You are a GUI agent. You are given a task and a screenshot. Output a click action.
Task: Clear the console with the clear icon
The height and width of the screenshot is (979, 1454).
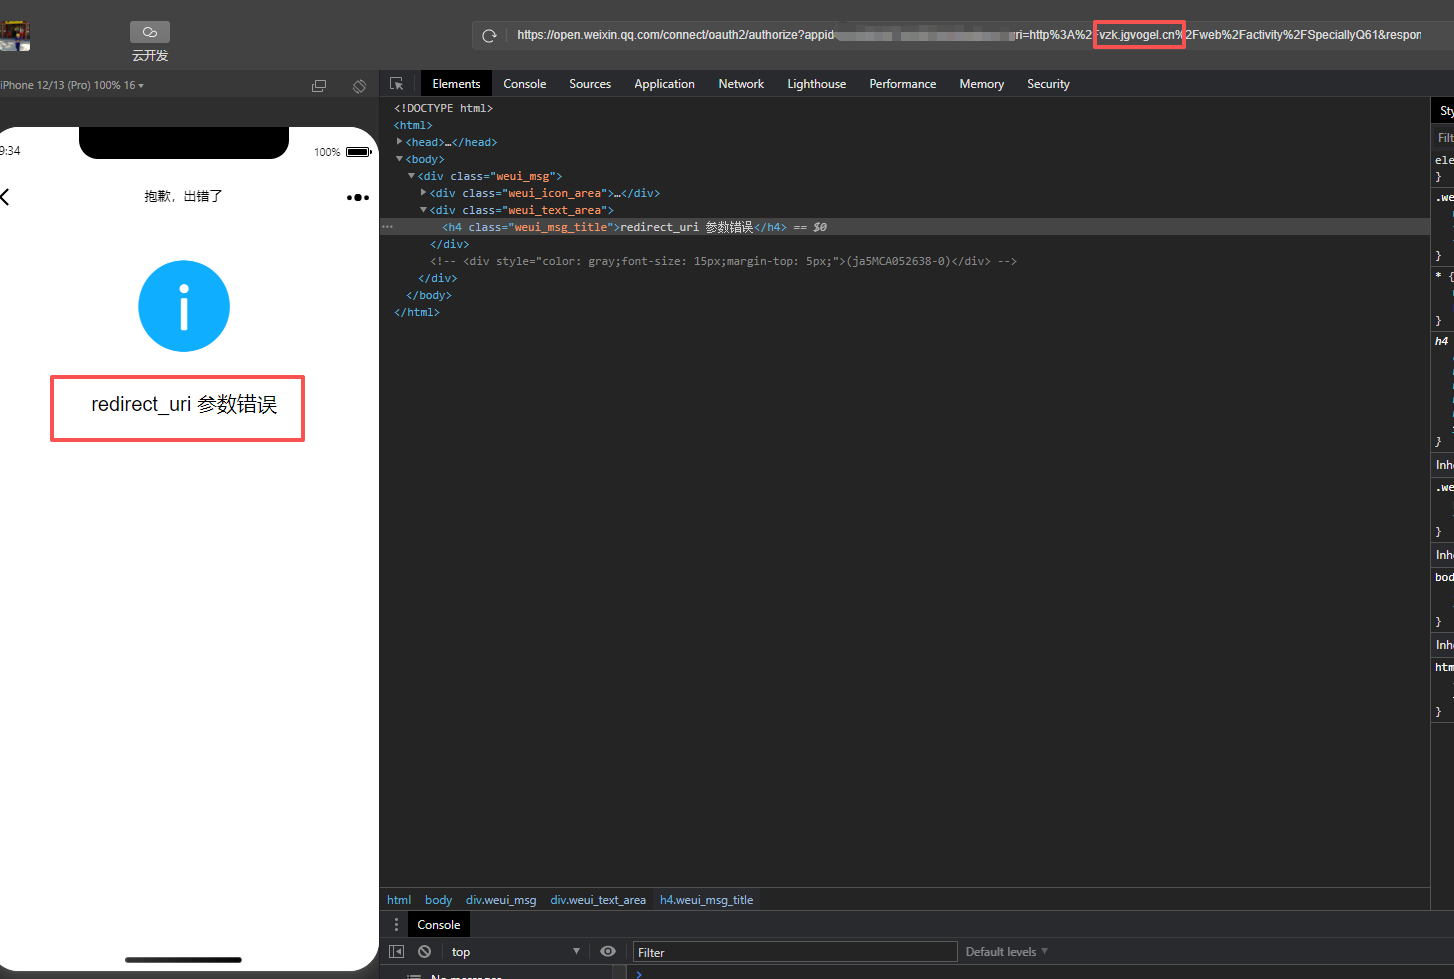(425, 952)
